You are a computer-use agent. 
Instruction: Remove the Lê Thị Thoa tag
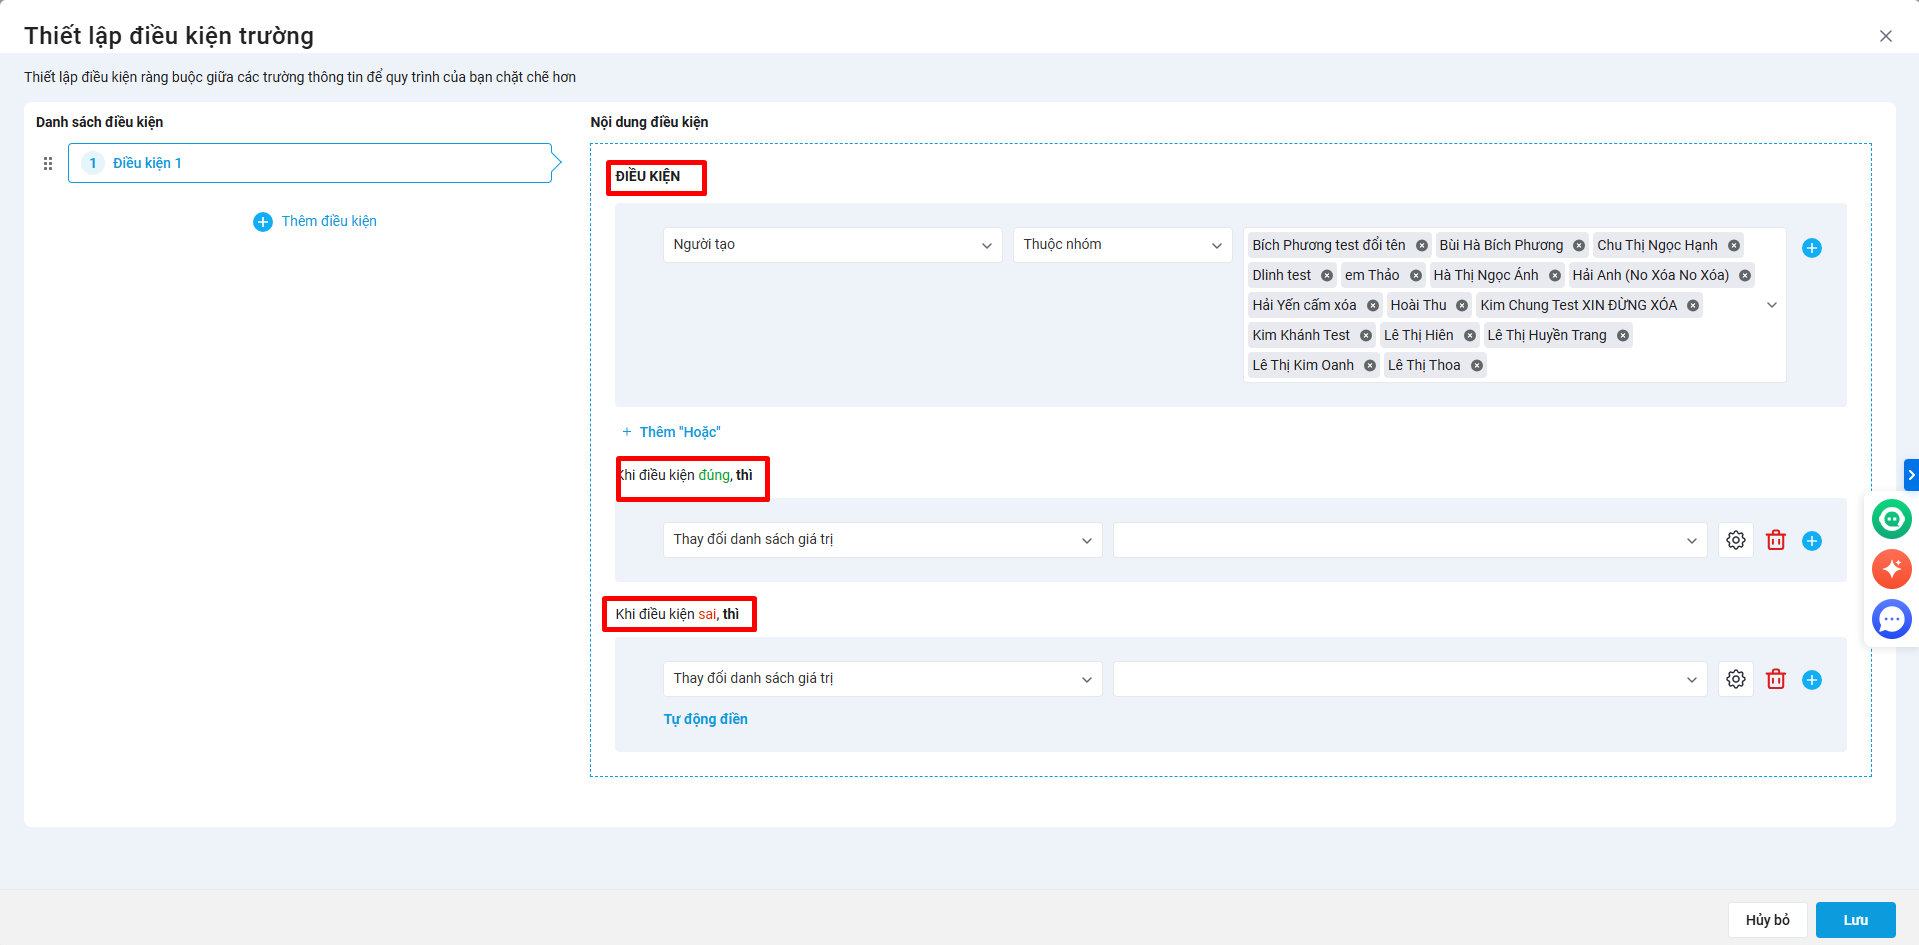(1477, 366)
